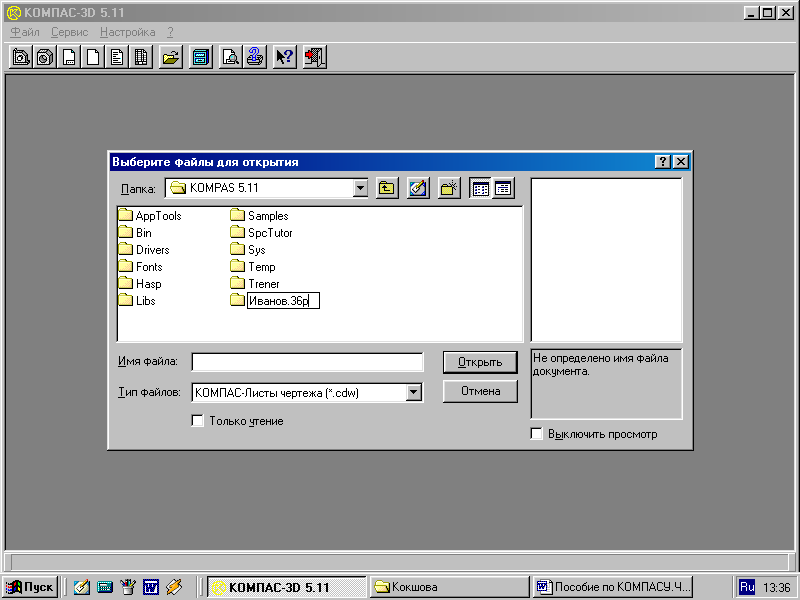
Task: Expand the 'Тип файлов' dropdown
Action: 414,392
